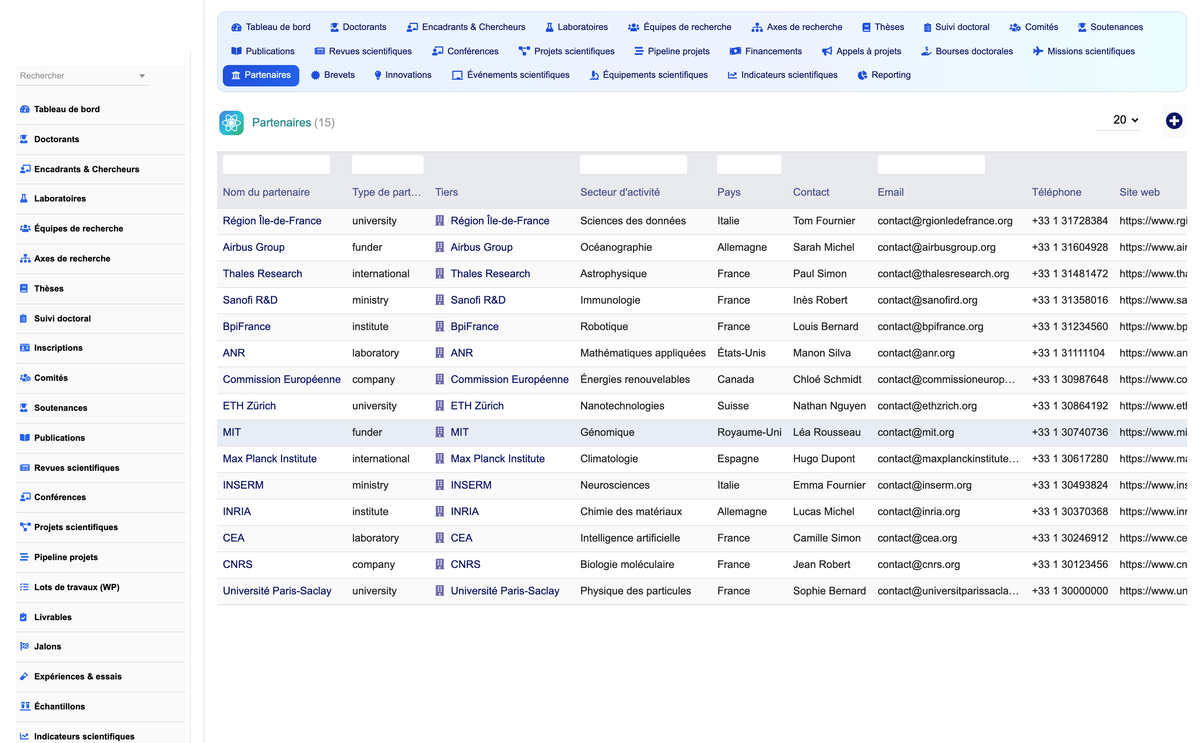Click the Lots de travaux list icon

pyautogui.click(x=25, y=587)
